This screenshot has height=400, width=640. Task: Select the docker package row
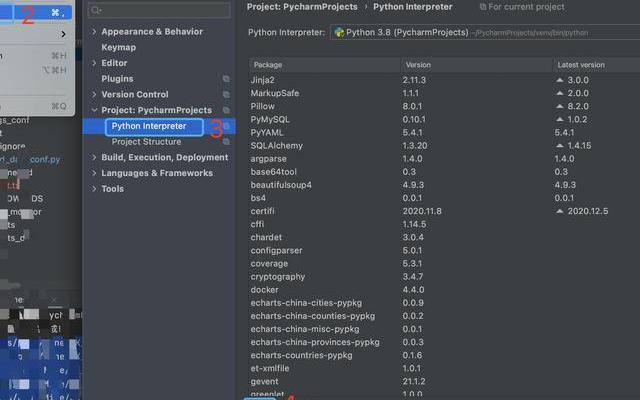click(444, 289)
